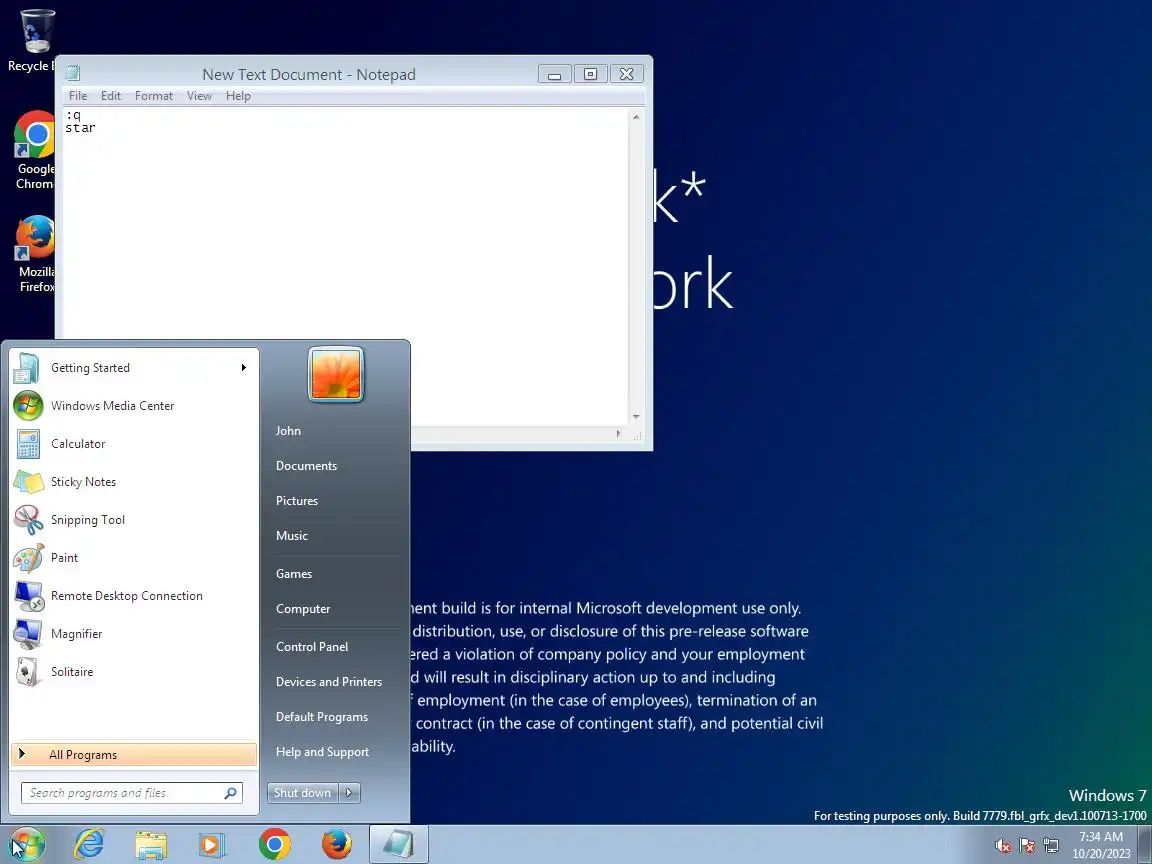Open the Calculator icon
The image size is (1152, 864).
[28, 444]
